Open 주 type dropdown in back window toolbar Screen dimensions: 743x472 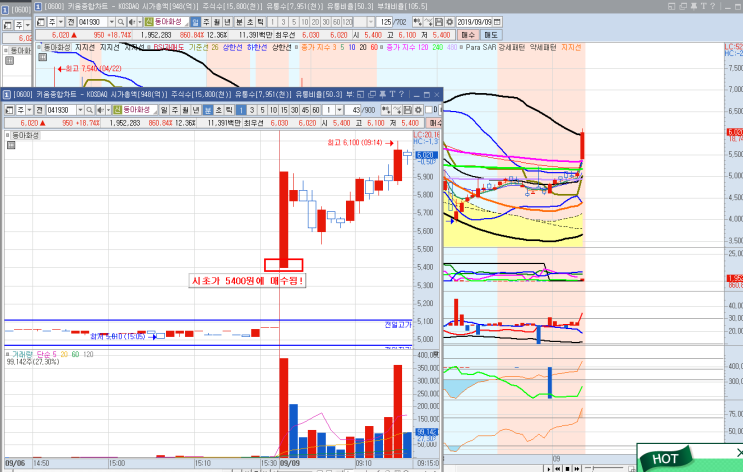61,22
